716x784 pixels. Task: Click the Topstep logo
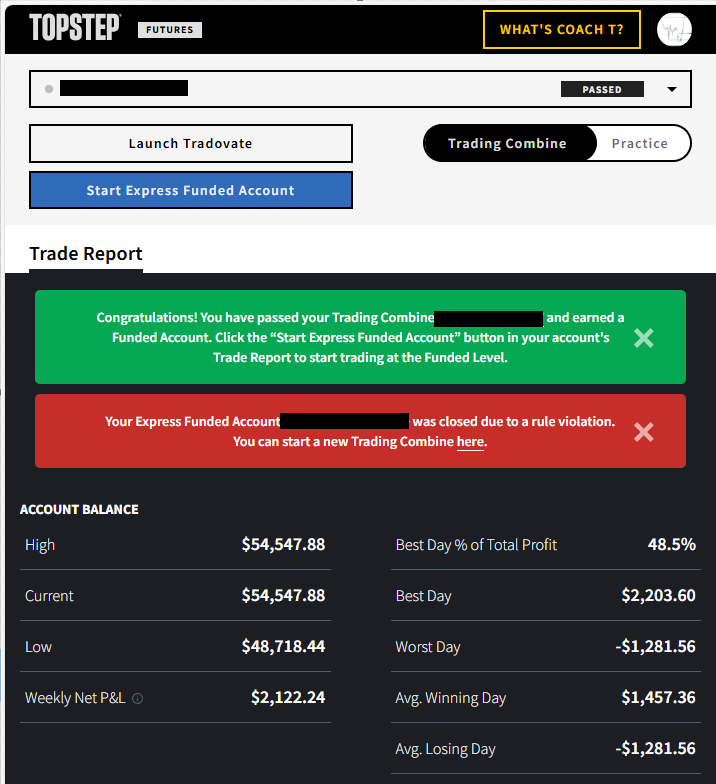point(74,28)
